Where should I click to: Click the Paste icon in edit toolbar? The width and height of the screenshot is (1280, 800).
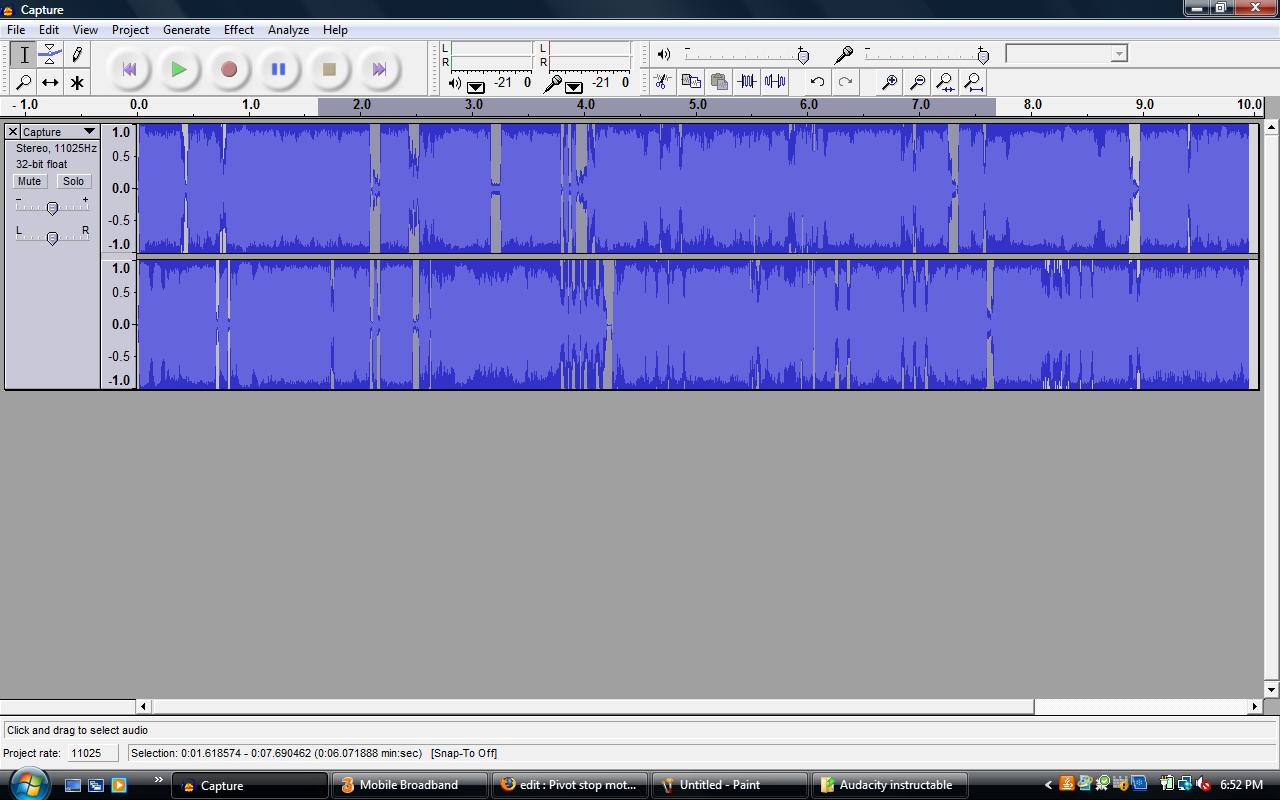[x=718, y=82]
